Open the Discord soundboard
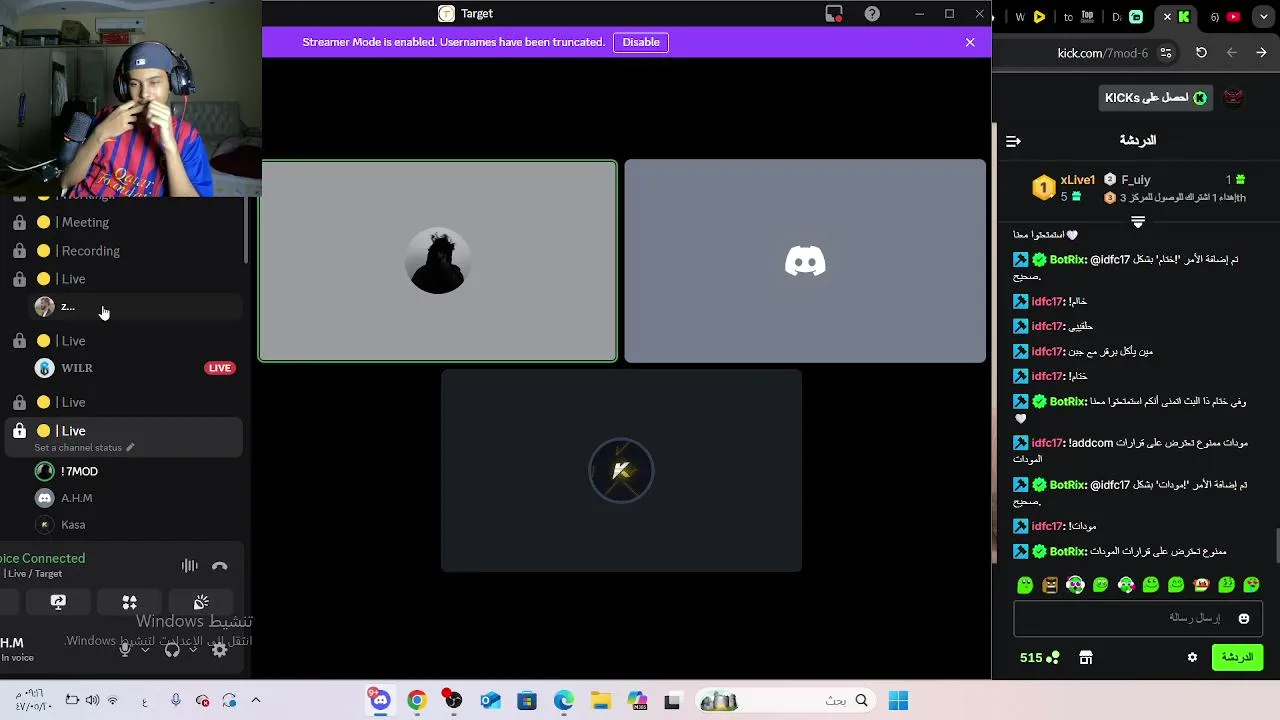 pyautogui.click(x=201, y=602)
